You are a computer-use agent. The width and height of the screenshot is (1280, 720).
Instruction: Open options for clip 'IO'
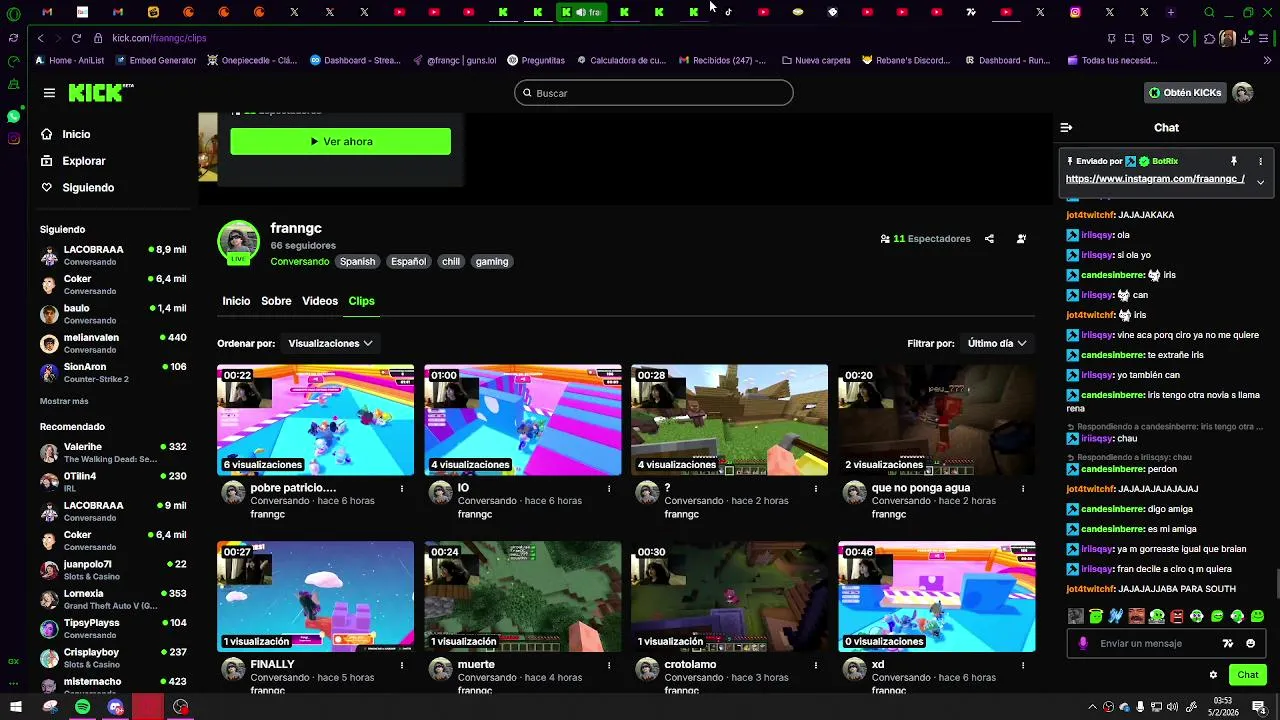click(609, 489)
